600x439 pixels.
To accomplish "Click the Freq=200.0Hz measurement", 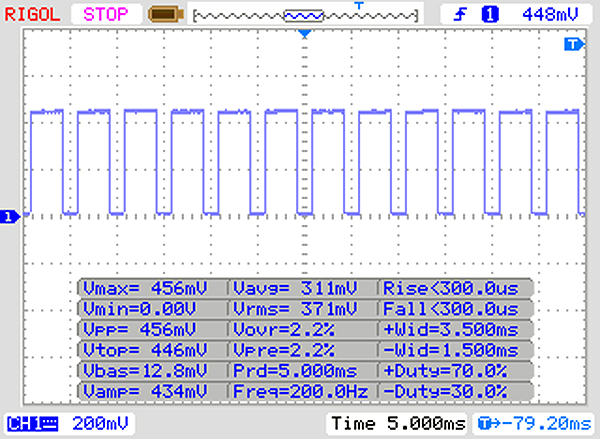I will click(x=301, y=391).
